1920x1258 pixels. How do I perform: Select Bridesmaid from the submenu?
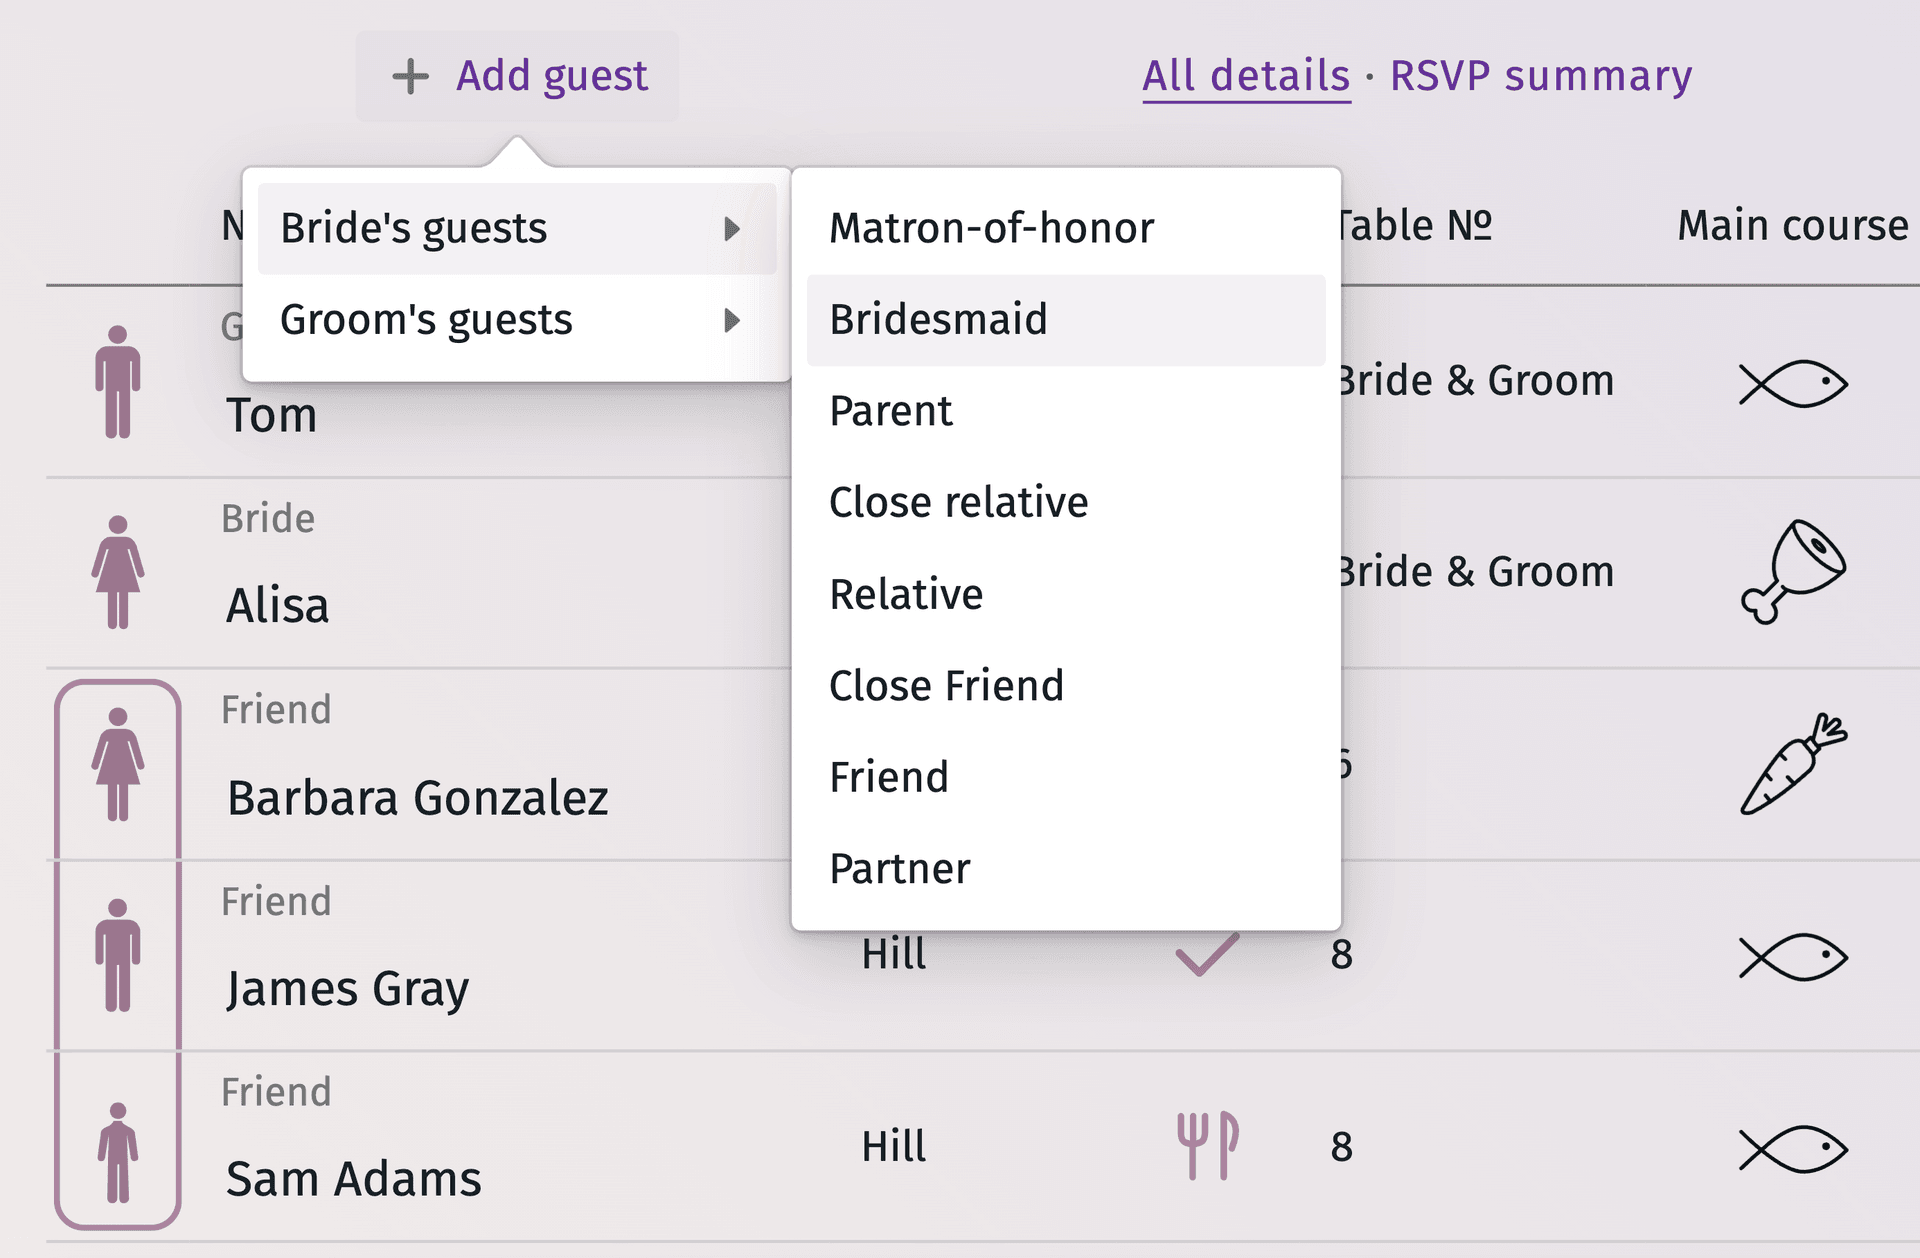coord(938,319)
